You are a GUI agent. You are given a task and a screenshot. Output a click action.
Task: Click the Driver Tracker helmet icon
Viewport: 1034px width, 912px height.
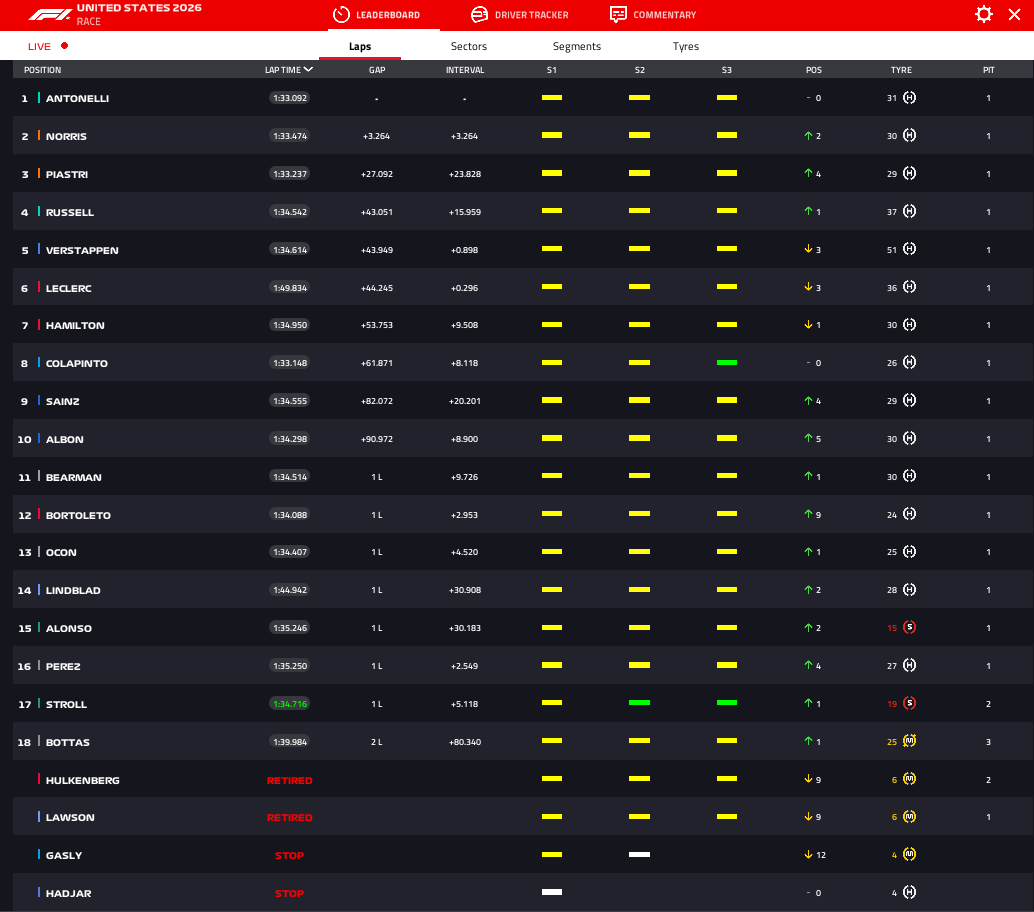(479, 15)
